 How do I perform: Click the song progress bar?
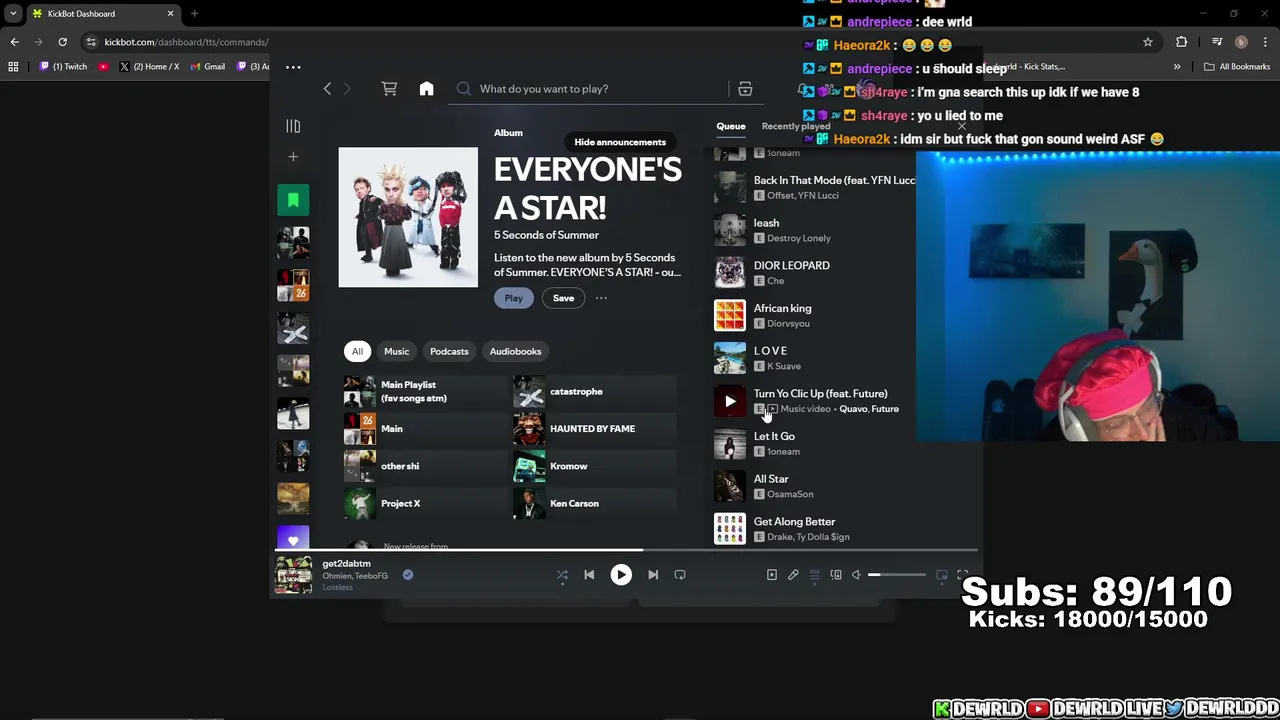coord(626,550)
